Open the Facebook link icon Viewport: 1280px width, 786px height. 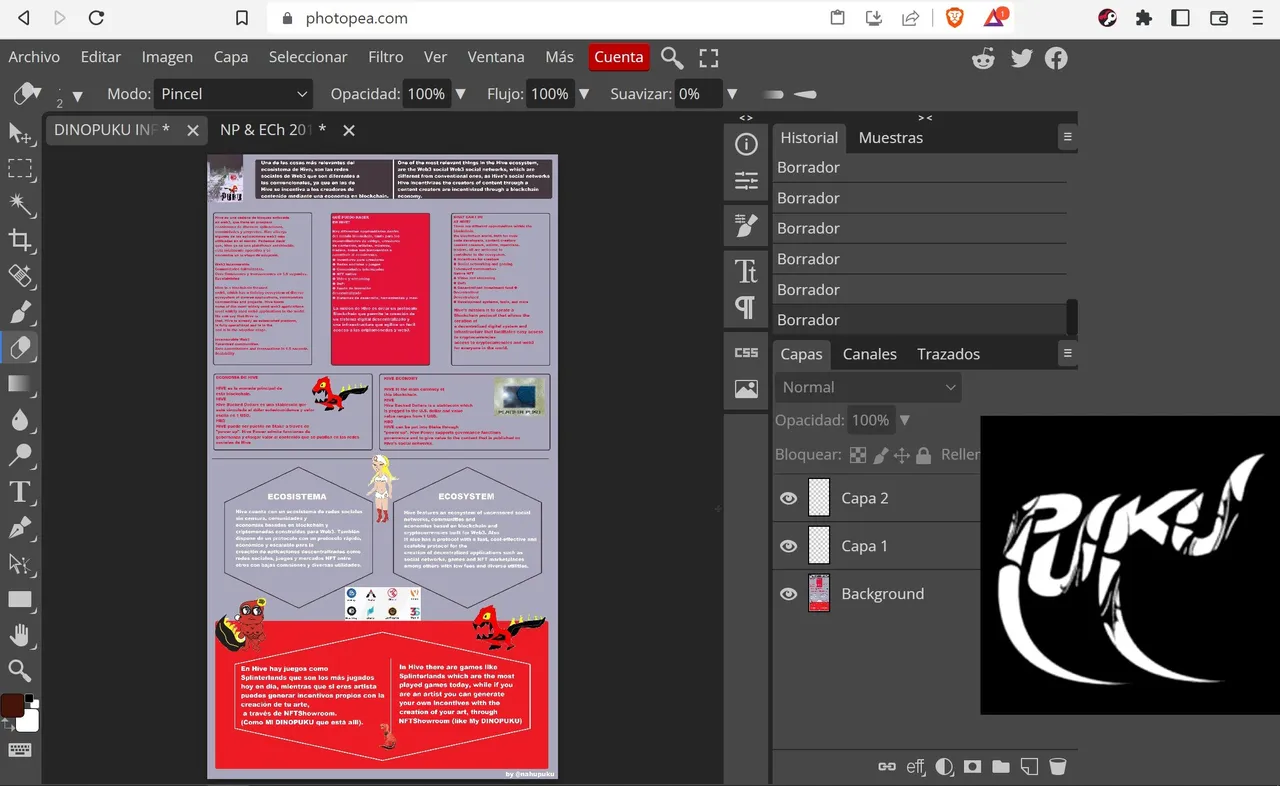pyautogui.click(x=1056, y=58)
